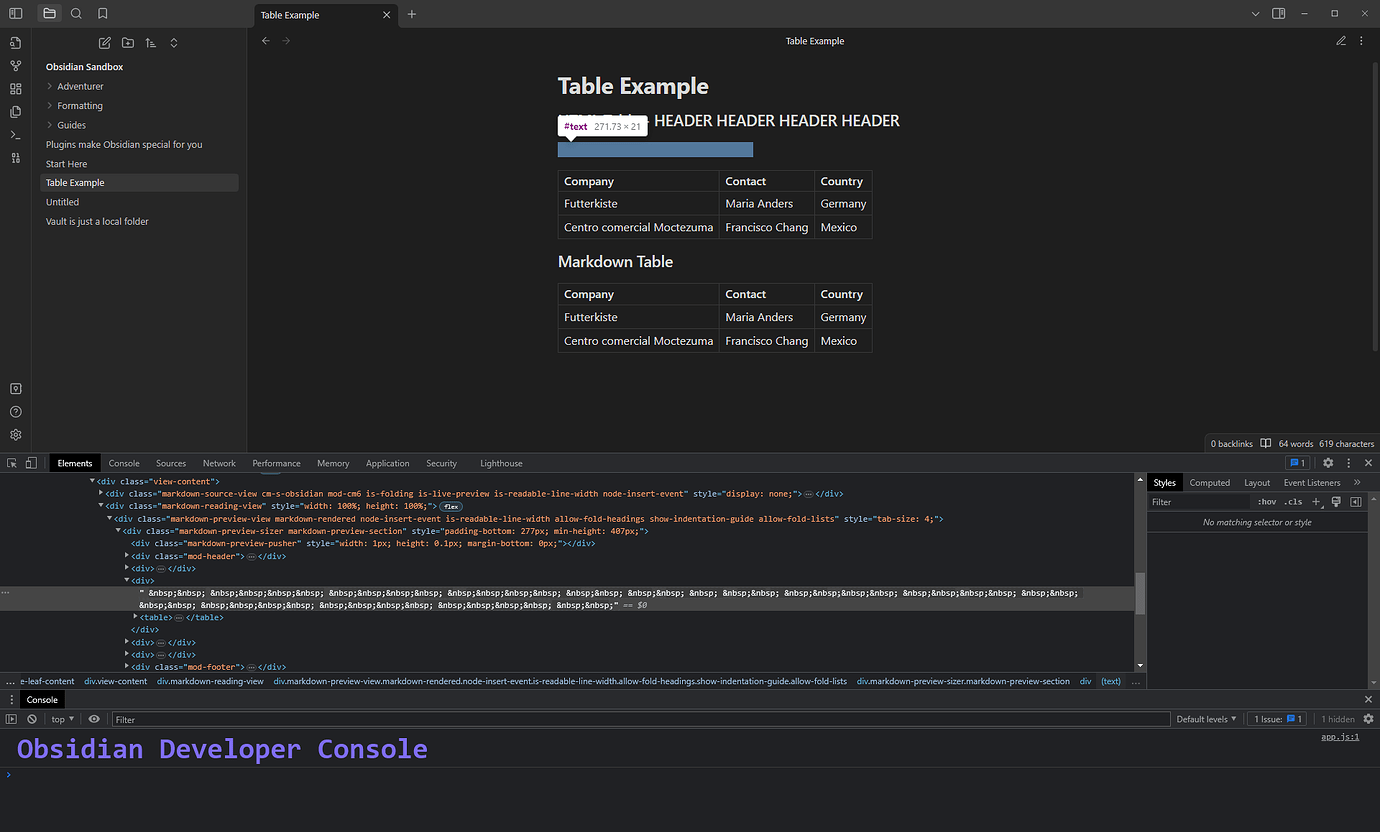This screenshot has width=1380, height=832.
Task: Create a new note with the pencil icon
Action: pos(104,43)
